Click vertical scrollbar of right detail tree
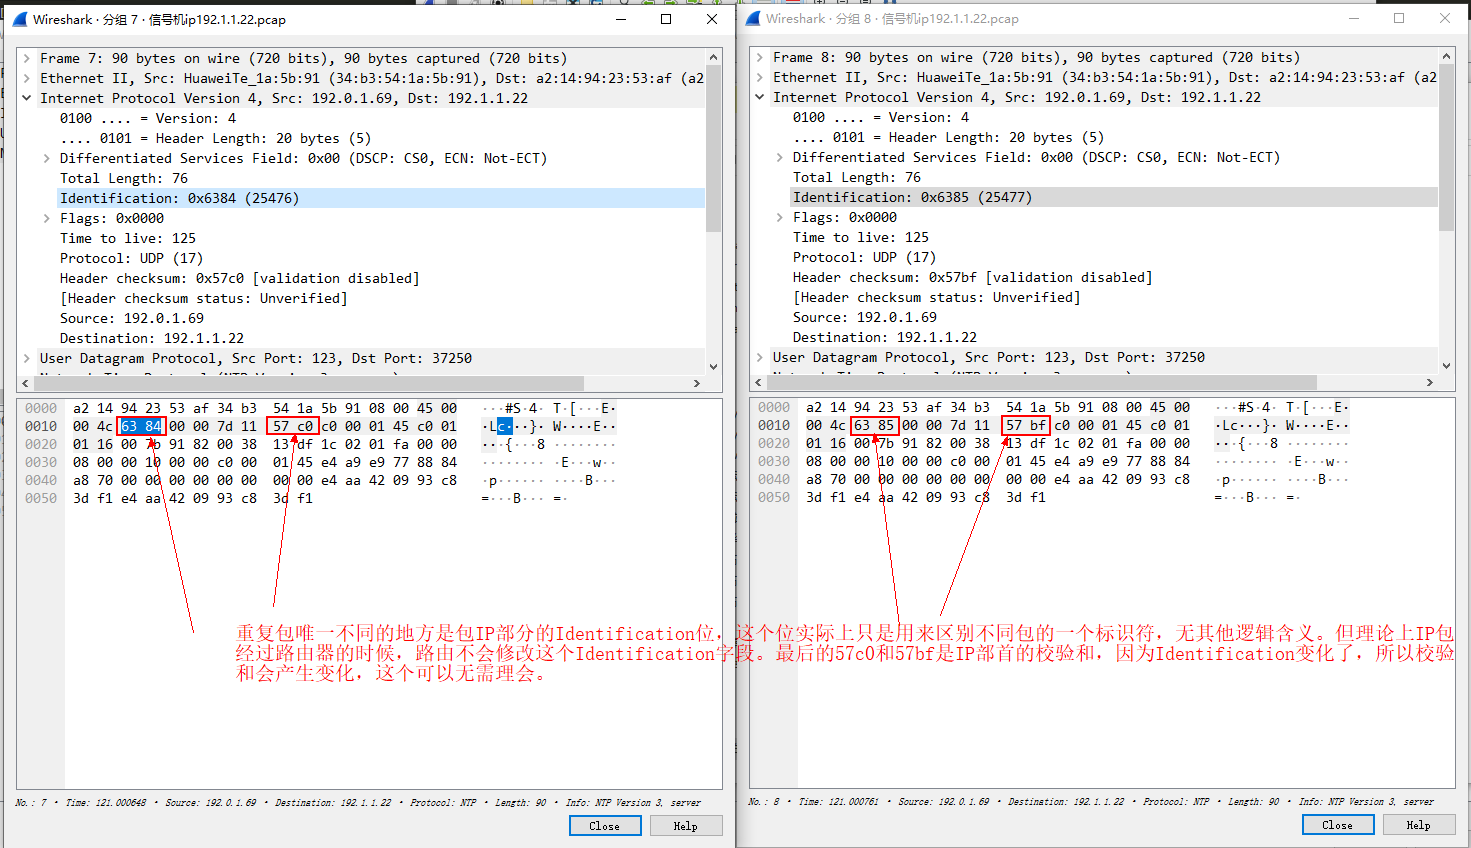This screenshot has width=1471, height=848. (x=1446, y=147)
